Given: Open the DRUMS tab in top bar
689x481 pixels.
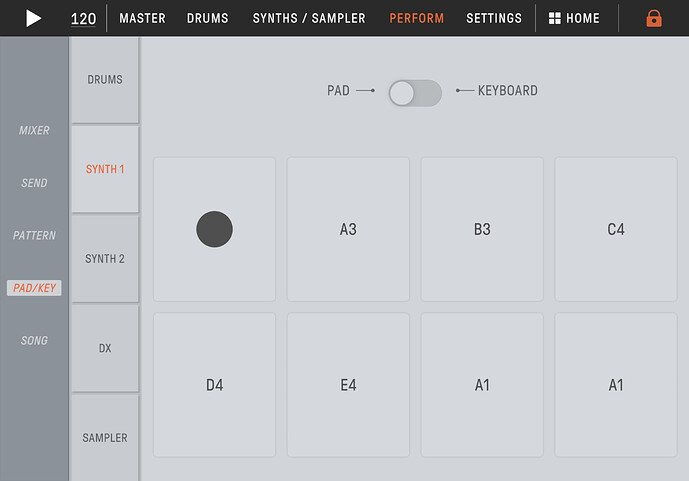Looking at the screenshot, I should coord(207,18).
